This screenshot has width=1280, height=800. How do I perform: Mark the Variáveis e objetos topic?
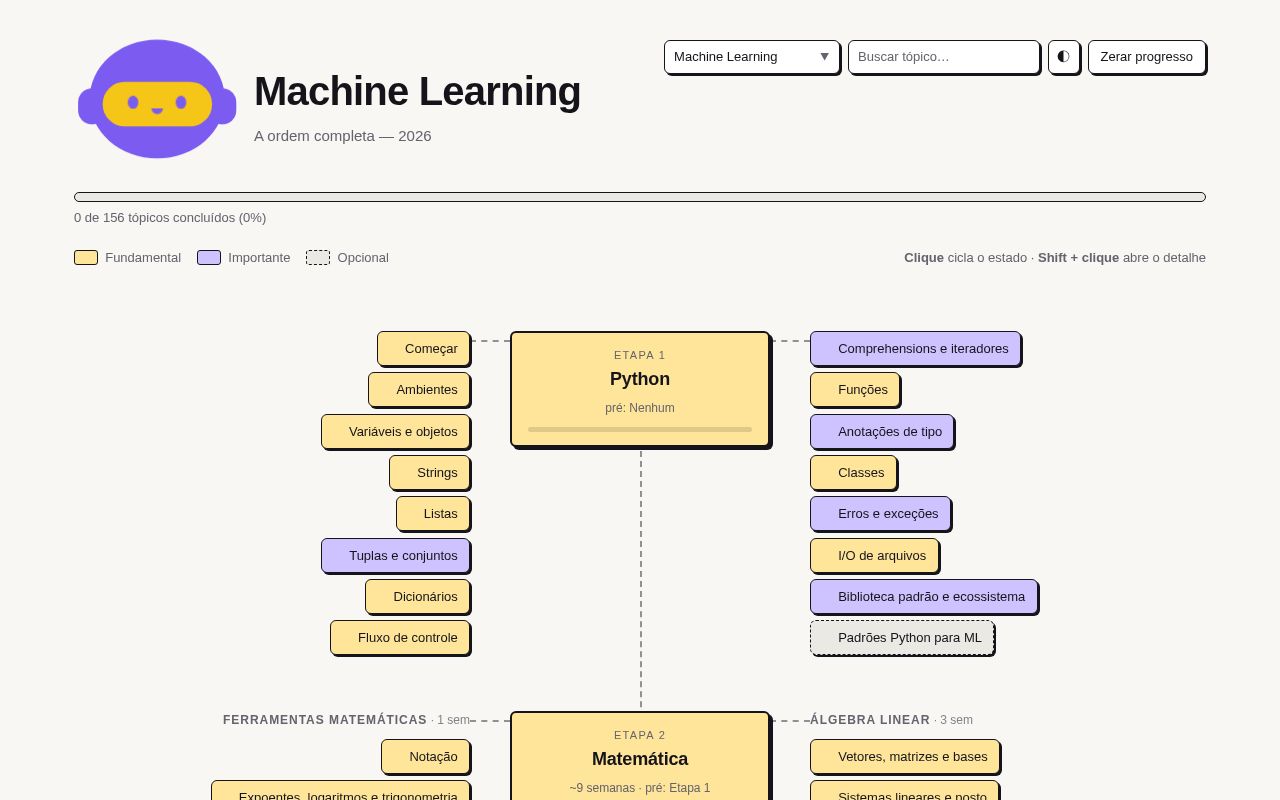395,431
